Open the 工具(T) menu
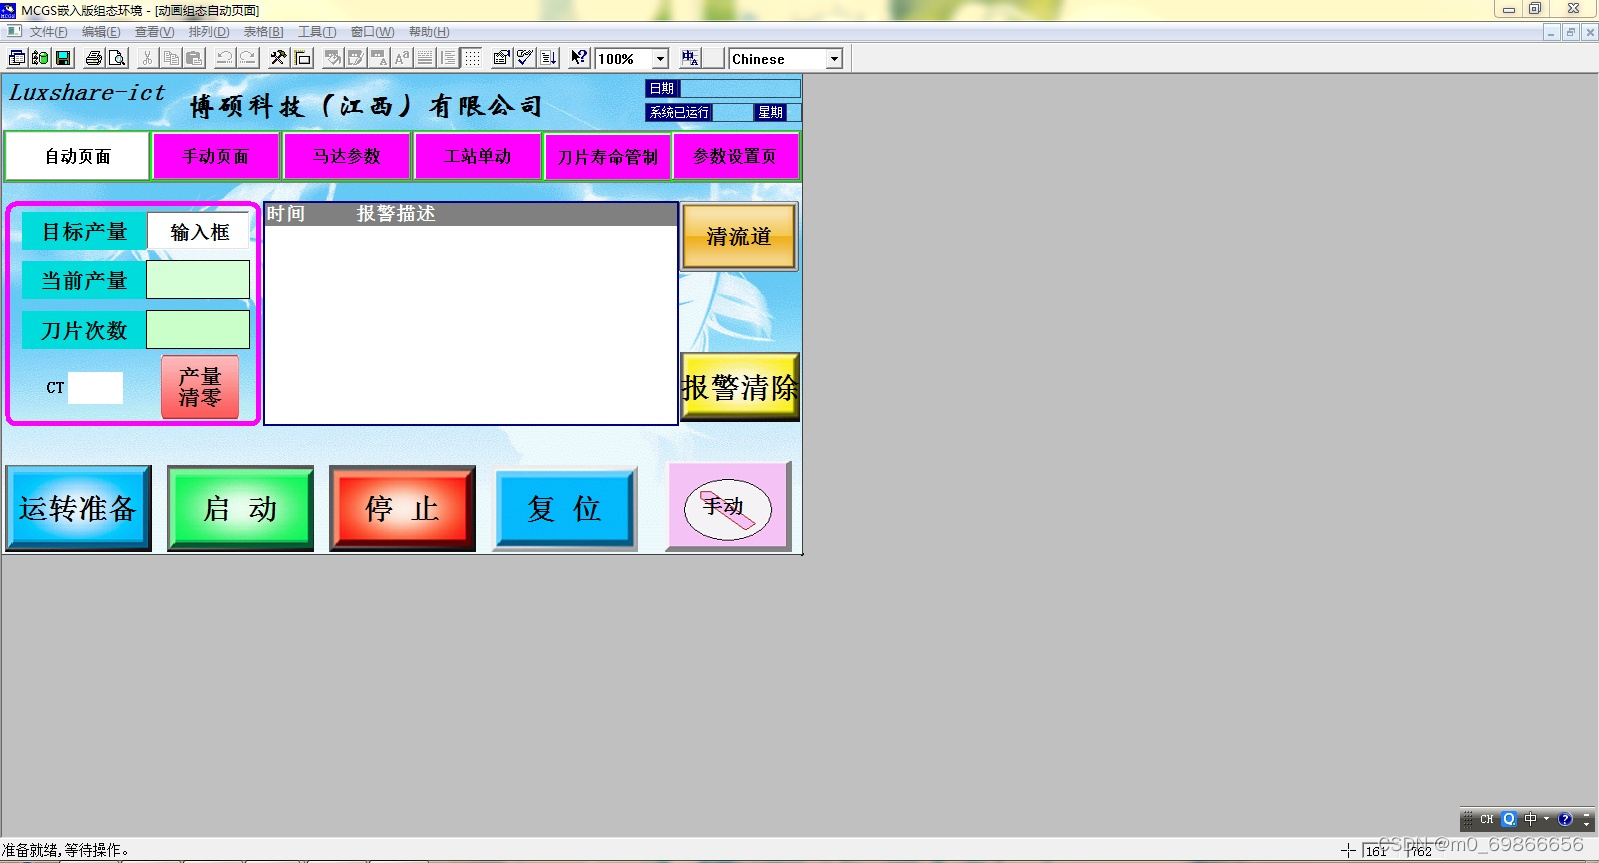 (317, 32)
